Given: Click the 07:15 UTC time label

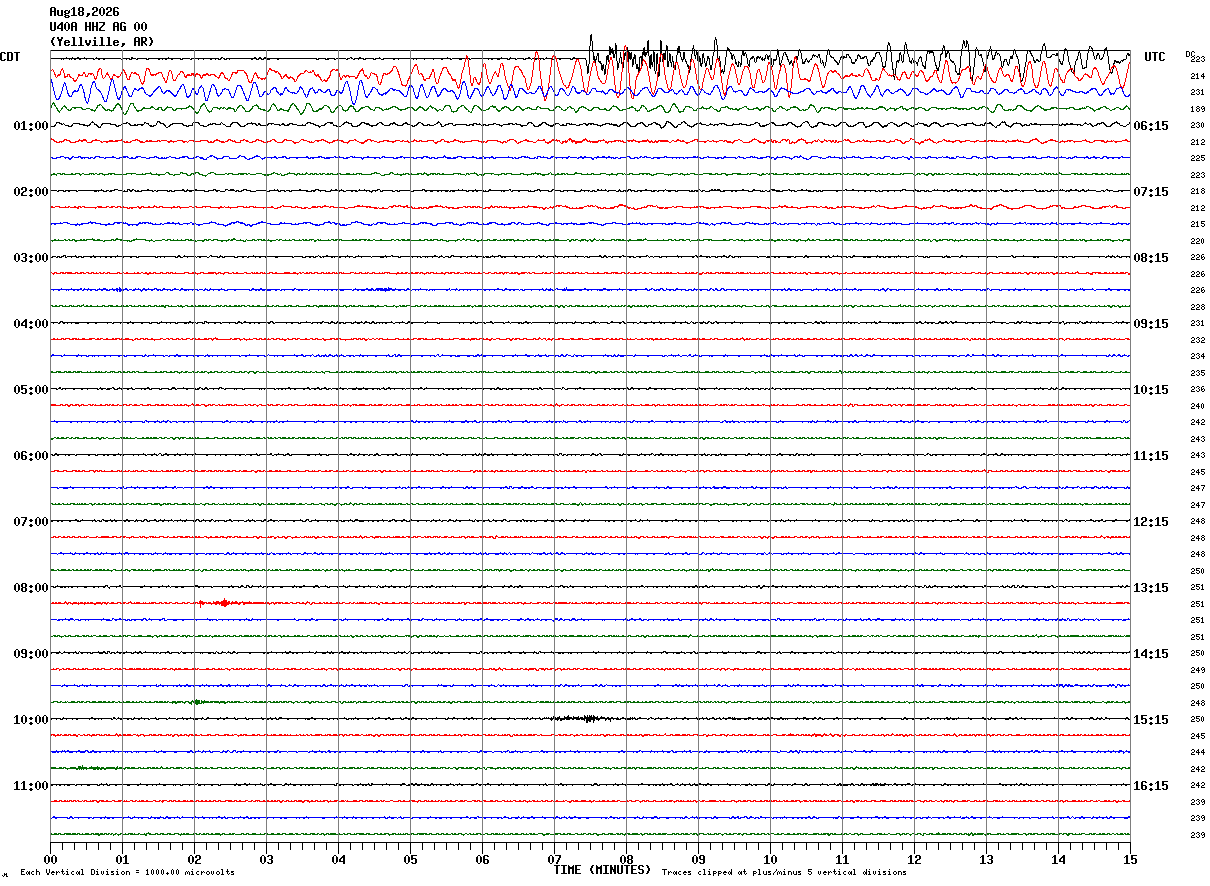Looking at the screenshot, I should pos(1150,192).
